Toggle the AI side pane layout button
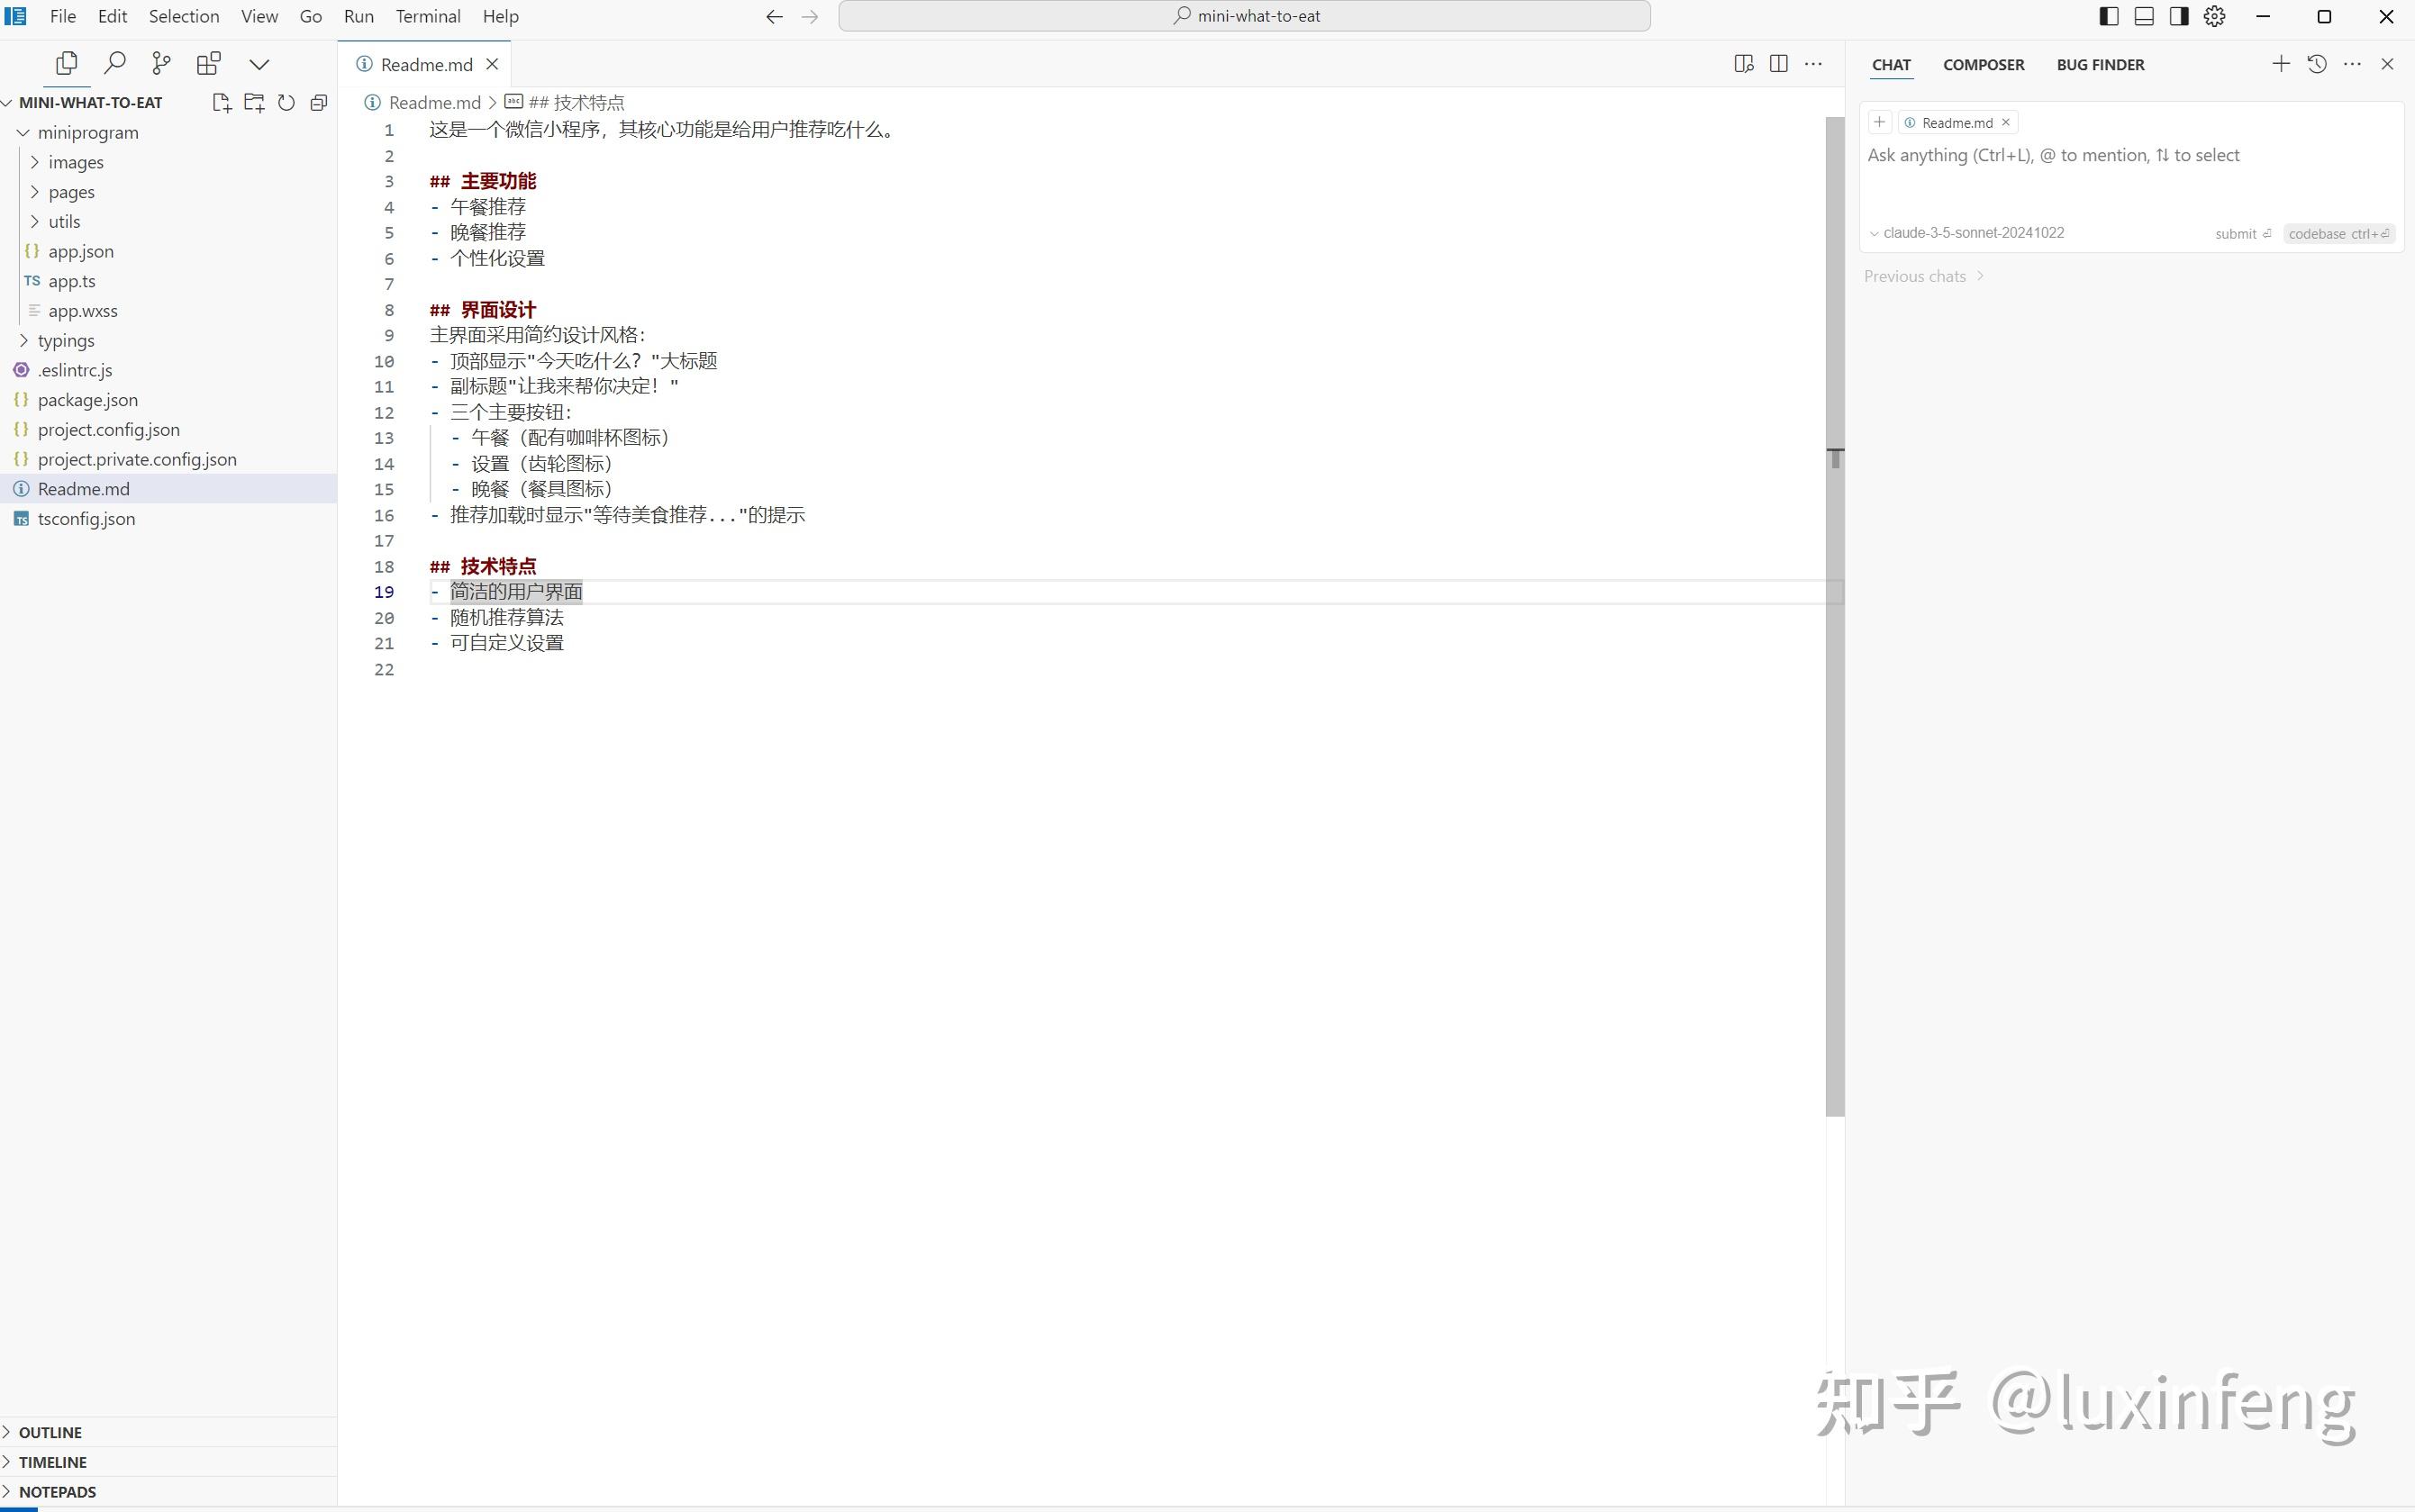 [x=2178, y=16]
